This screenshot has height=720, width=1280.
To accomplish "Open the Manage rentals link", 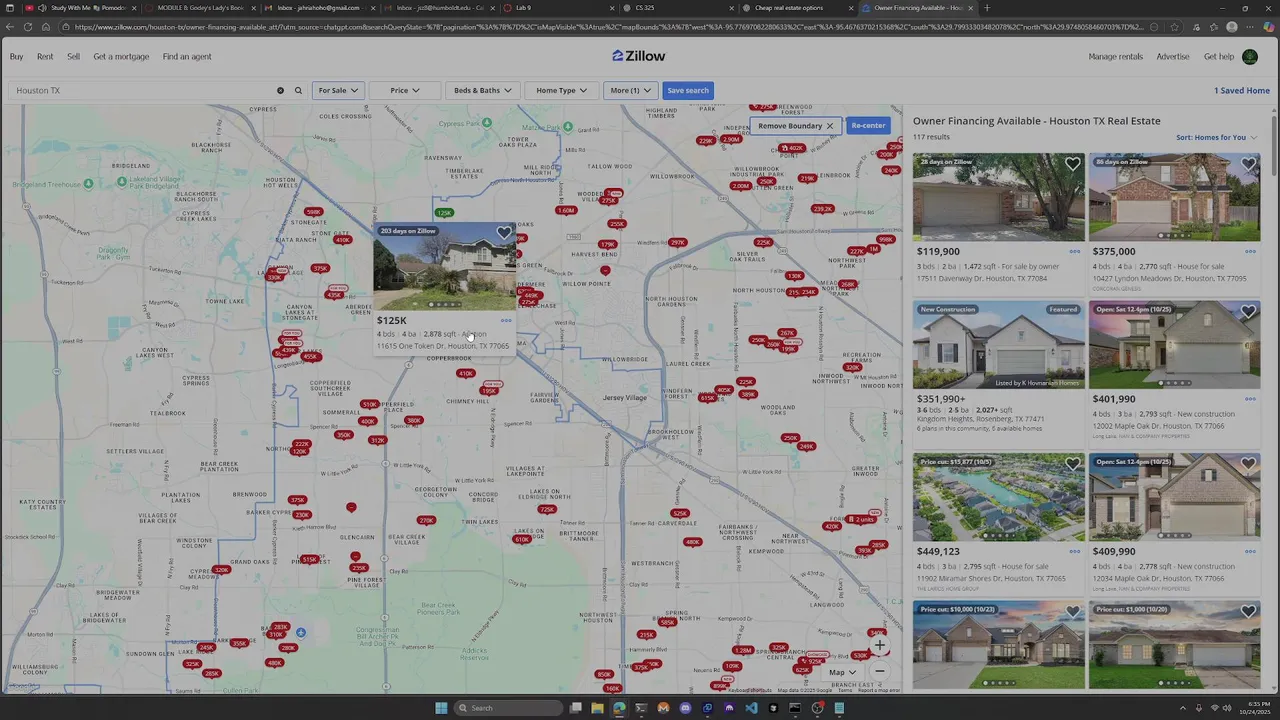I will click(x=1115, y=56).
